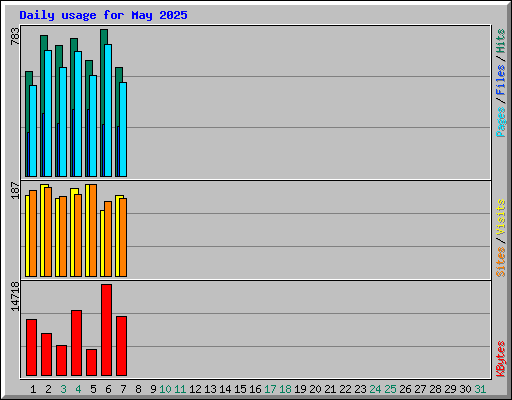Click the 783 scale value label
Image resolution: width=512 pixels, height=400 pixels.
pyautogui.click(x=15, y=36)
